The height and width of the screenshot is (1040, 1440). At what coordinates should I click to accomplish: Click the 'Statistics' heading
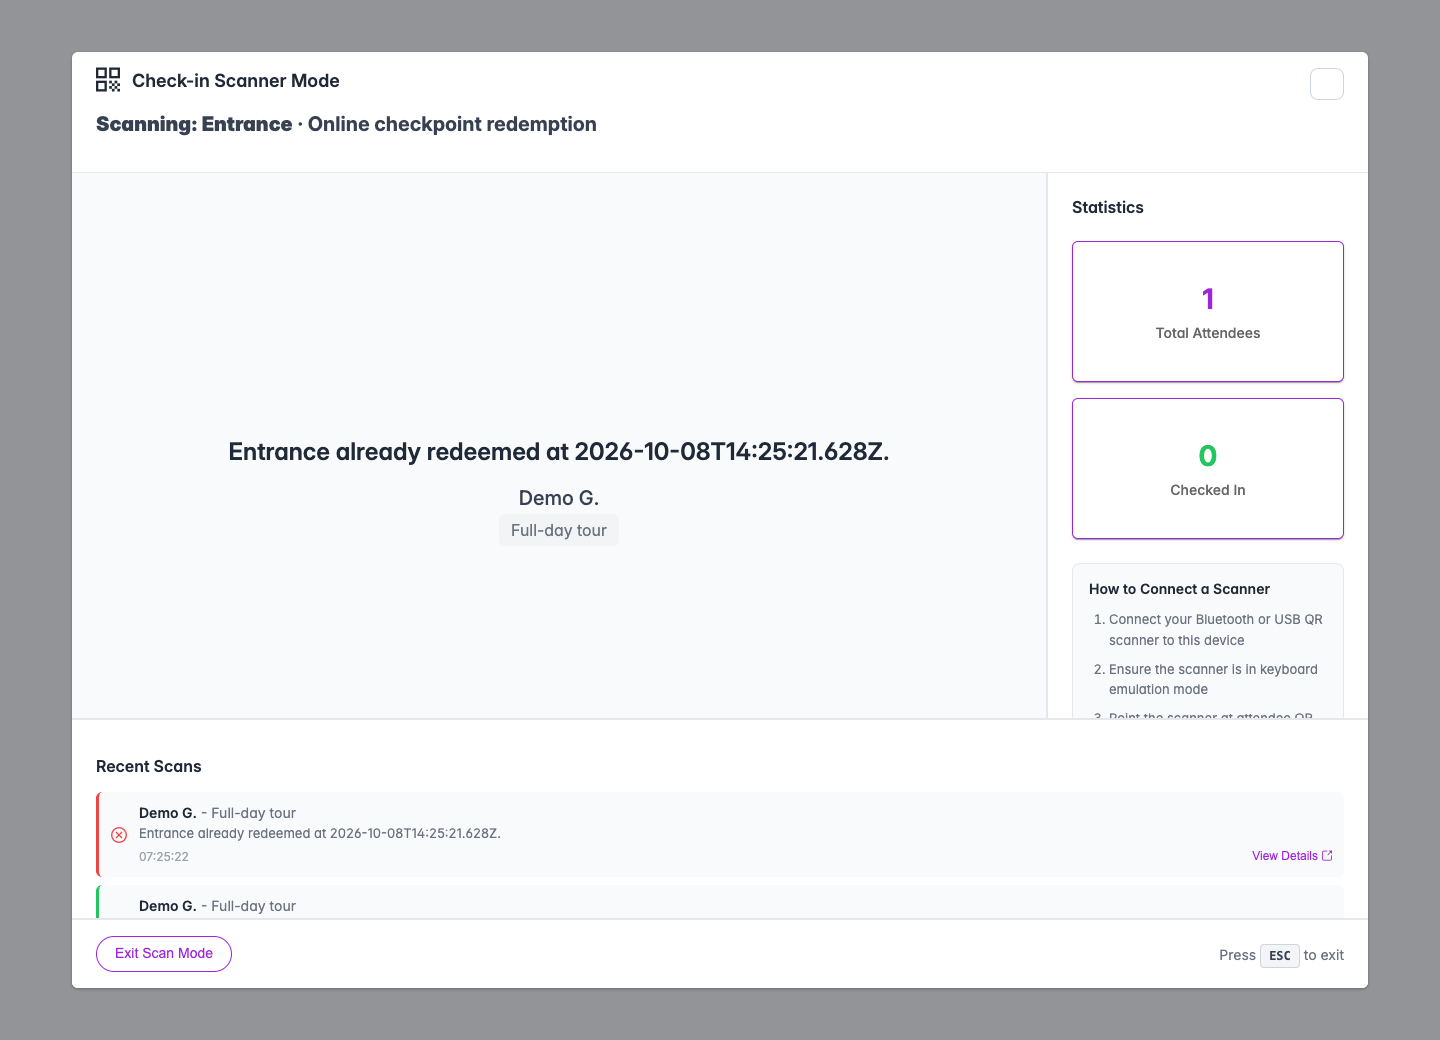1108,208
